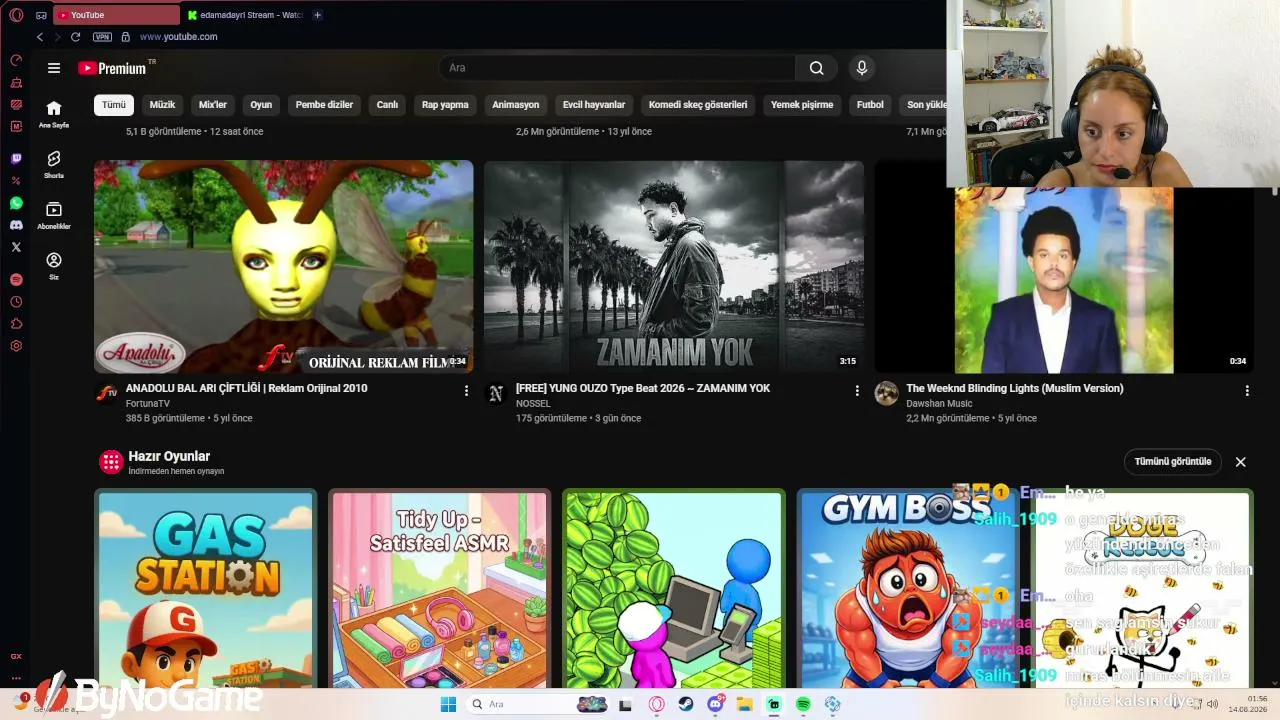Select the Oyun filter chip
This screenshot has width=1280, height=720.
(261, 105)
